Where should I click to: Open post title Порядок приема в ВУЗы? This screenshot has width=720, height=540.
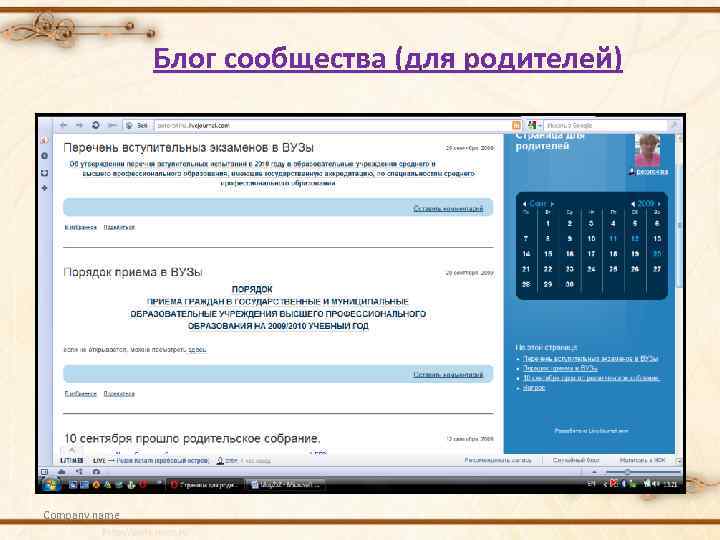pos(133,272)
